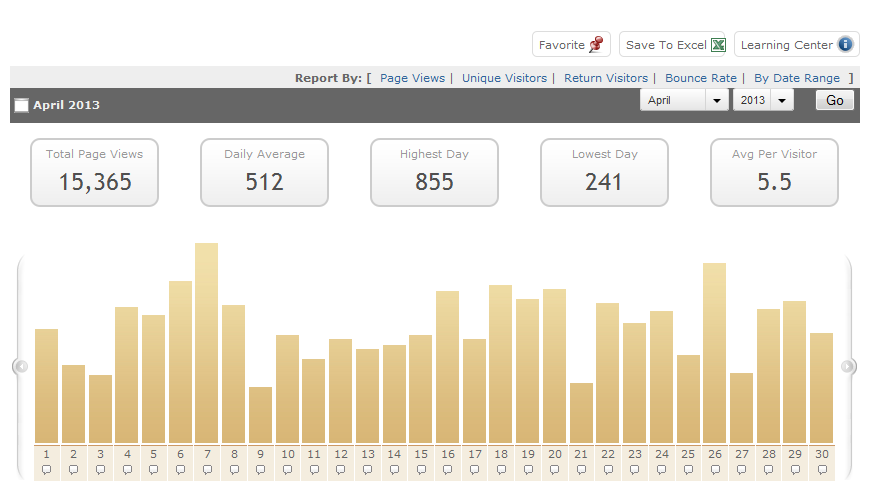Open comment bubble for day 18
Screen dimensions: 869x492
(x=501, y=470)
